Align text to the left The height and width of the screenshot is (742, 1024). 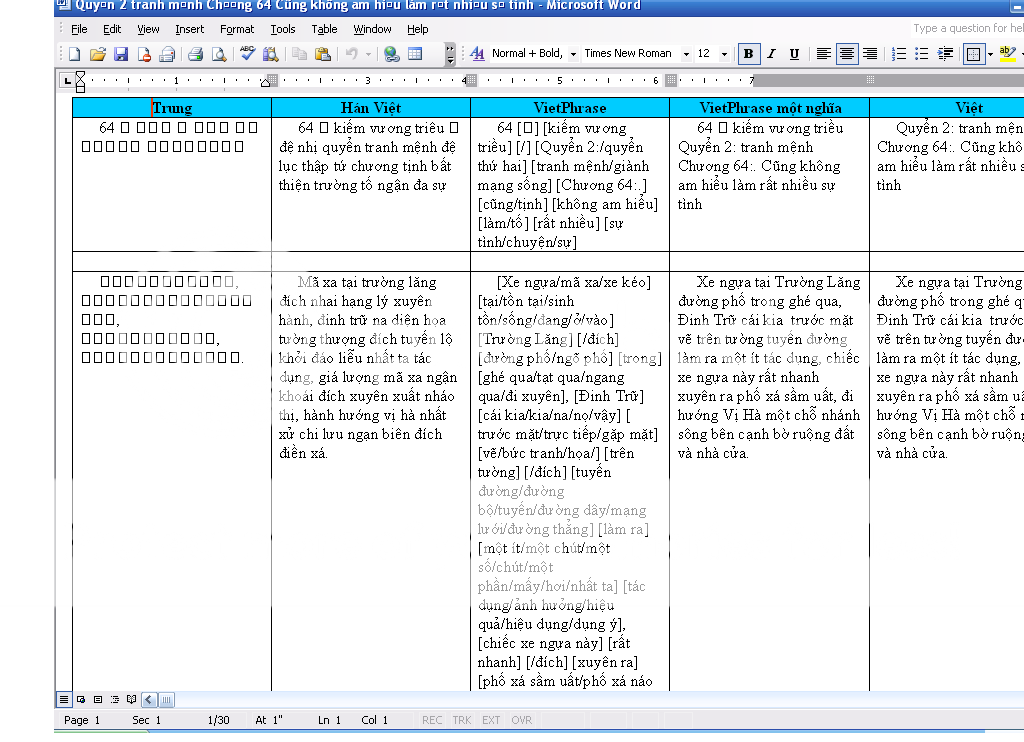click(824, 54)
